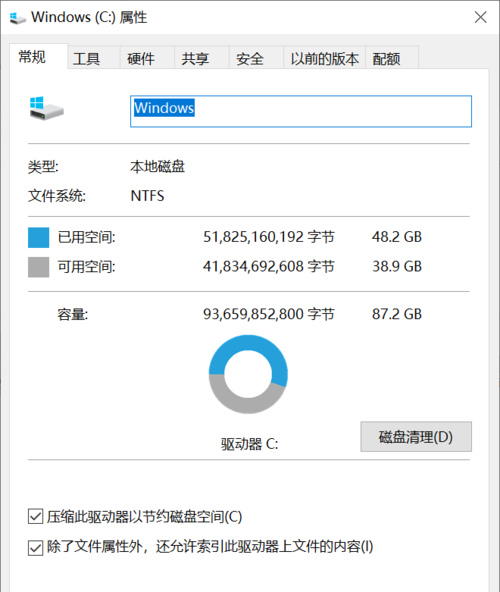Screen dimensions: 500x592
Task: Click the drive name input field
Action: [x=301, y=111]
